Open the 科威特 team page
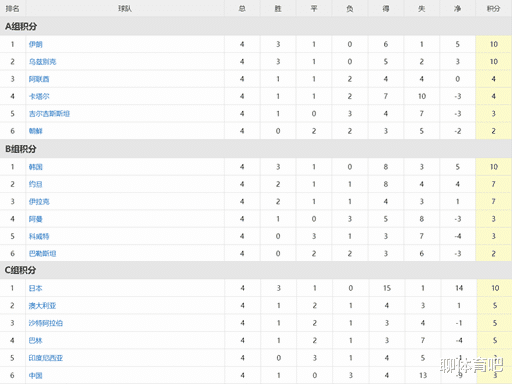512x384 pixels. coord(39,236)
